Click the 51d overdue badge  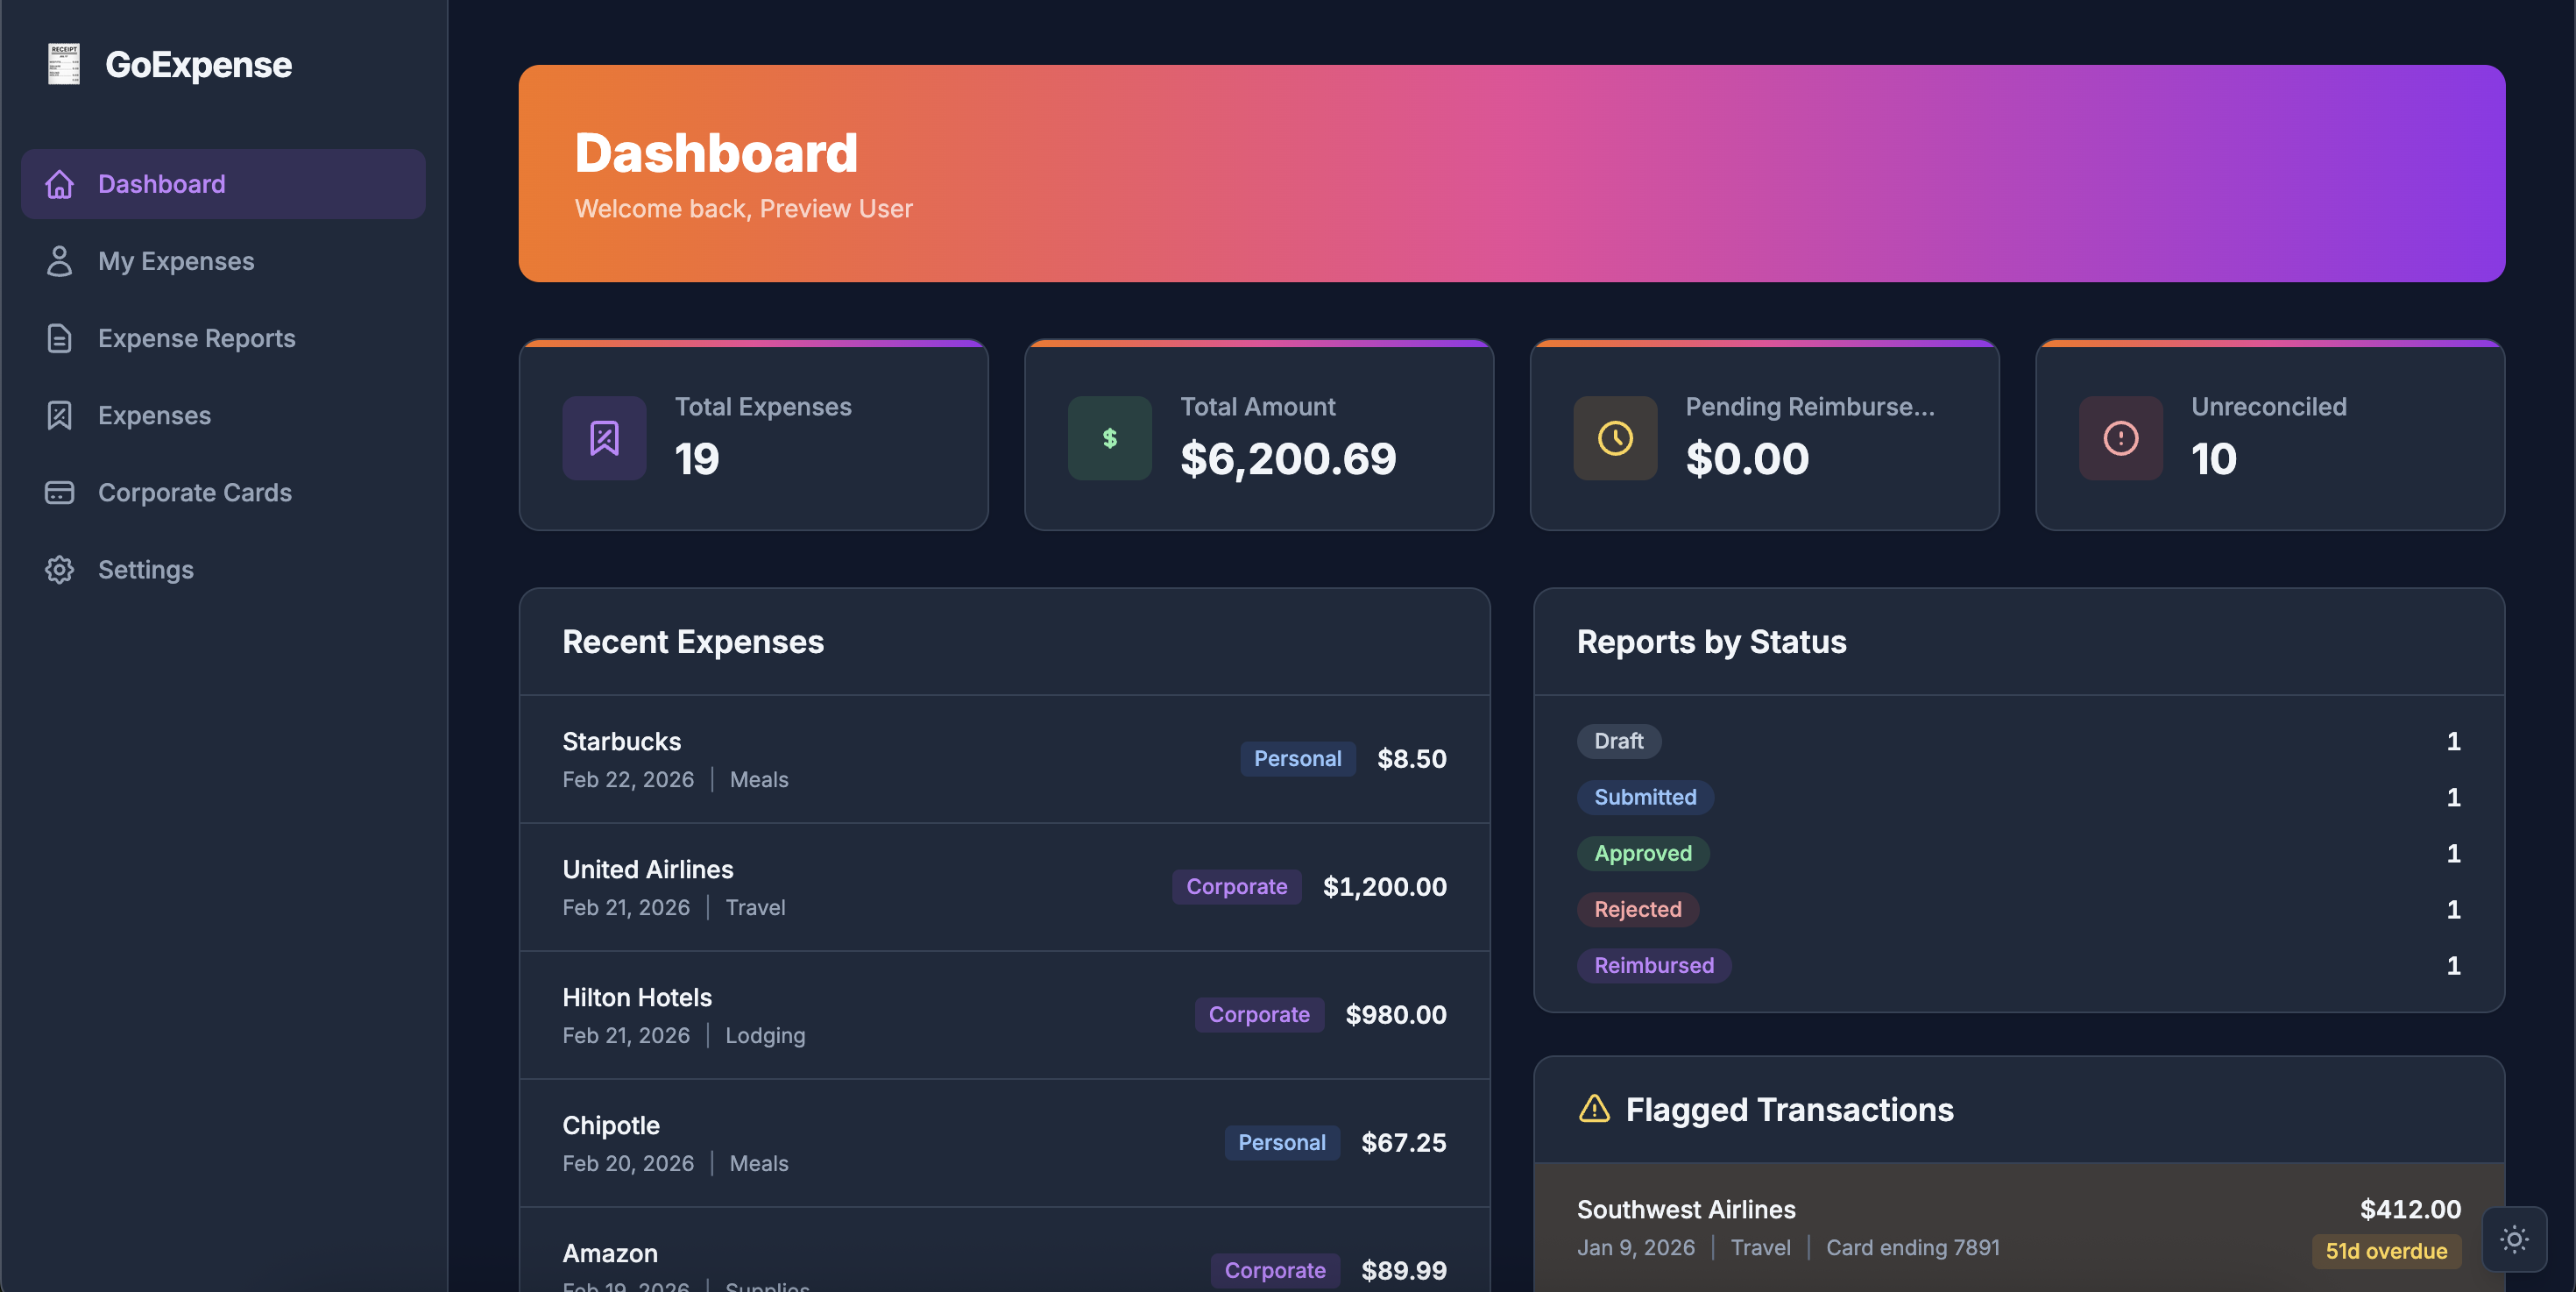click(x=2385, y=1251)
